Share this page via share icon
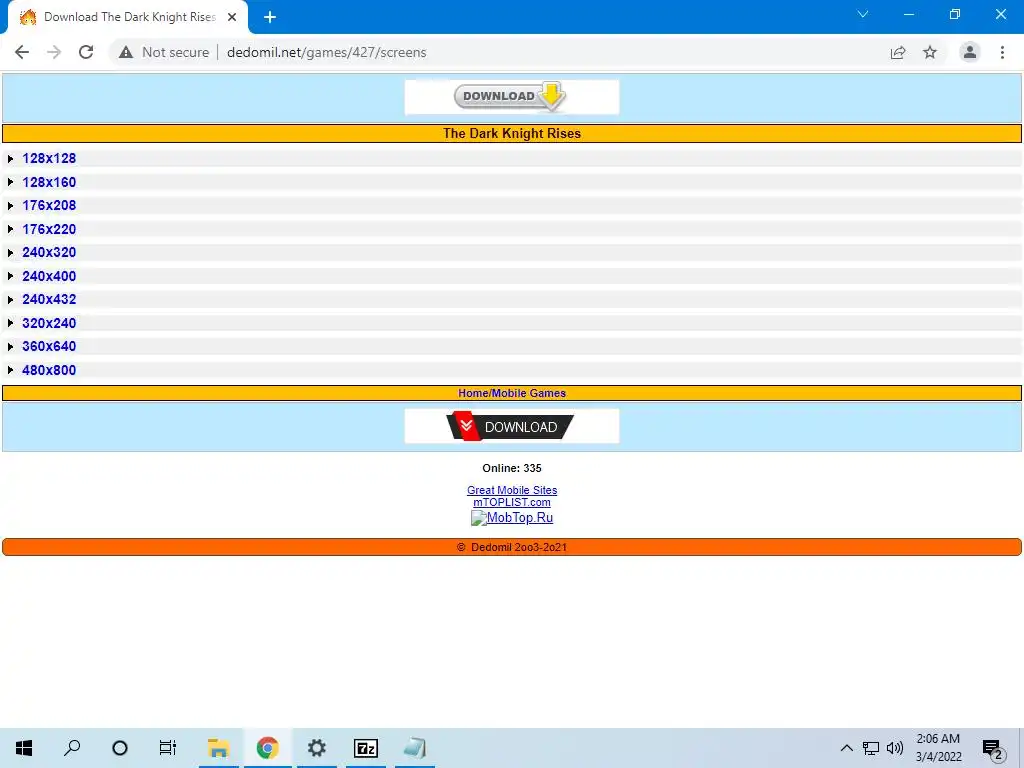 pos(898,52)
